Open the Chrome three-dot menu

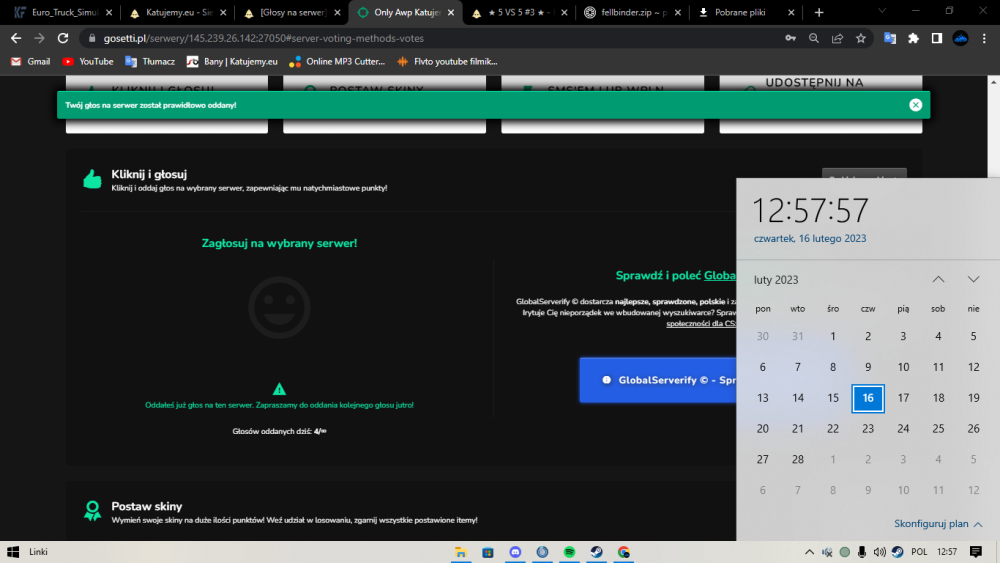(x=984, y=38)
